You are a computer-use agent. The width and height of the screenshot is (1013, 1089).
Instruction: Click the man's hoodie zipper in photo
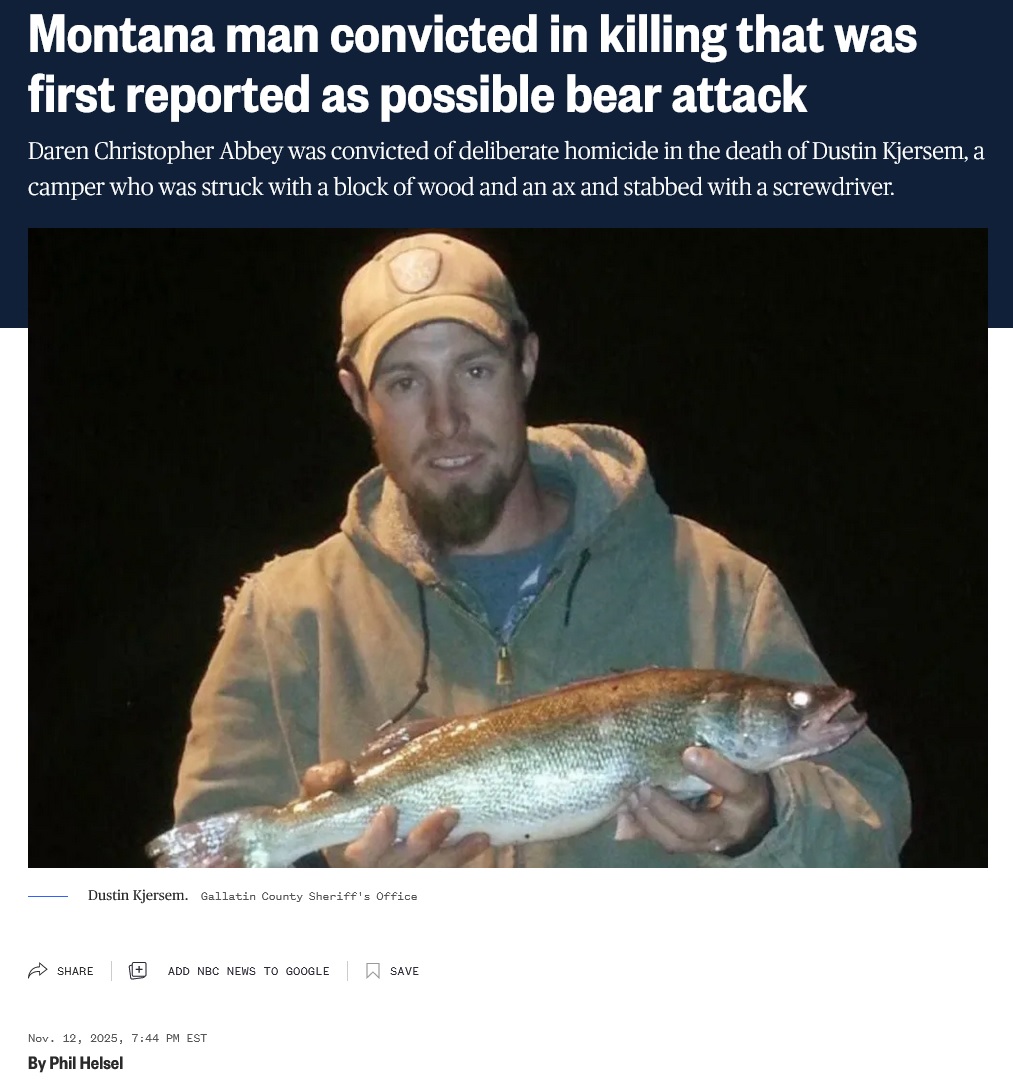pyautogui.click(x=505, y=667)
